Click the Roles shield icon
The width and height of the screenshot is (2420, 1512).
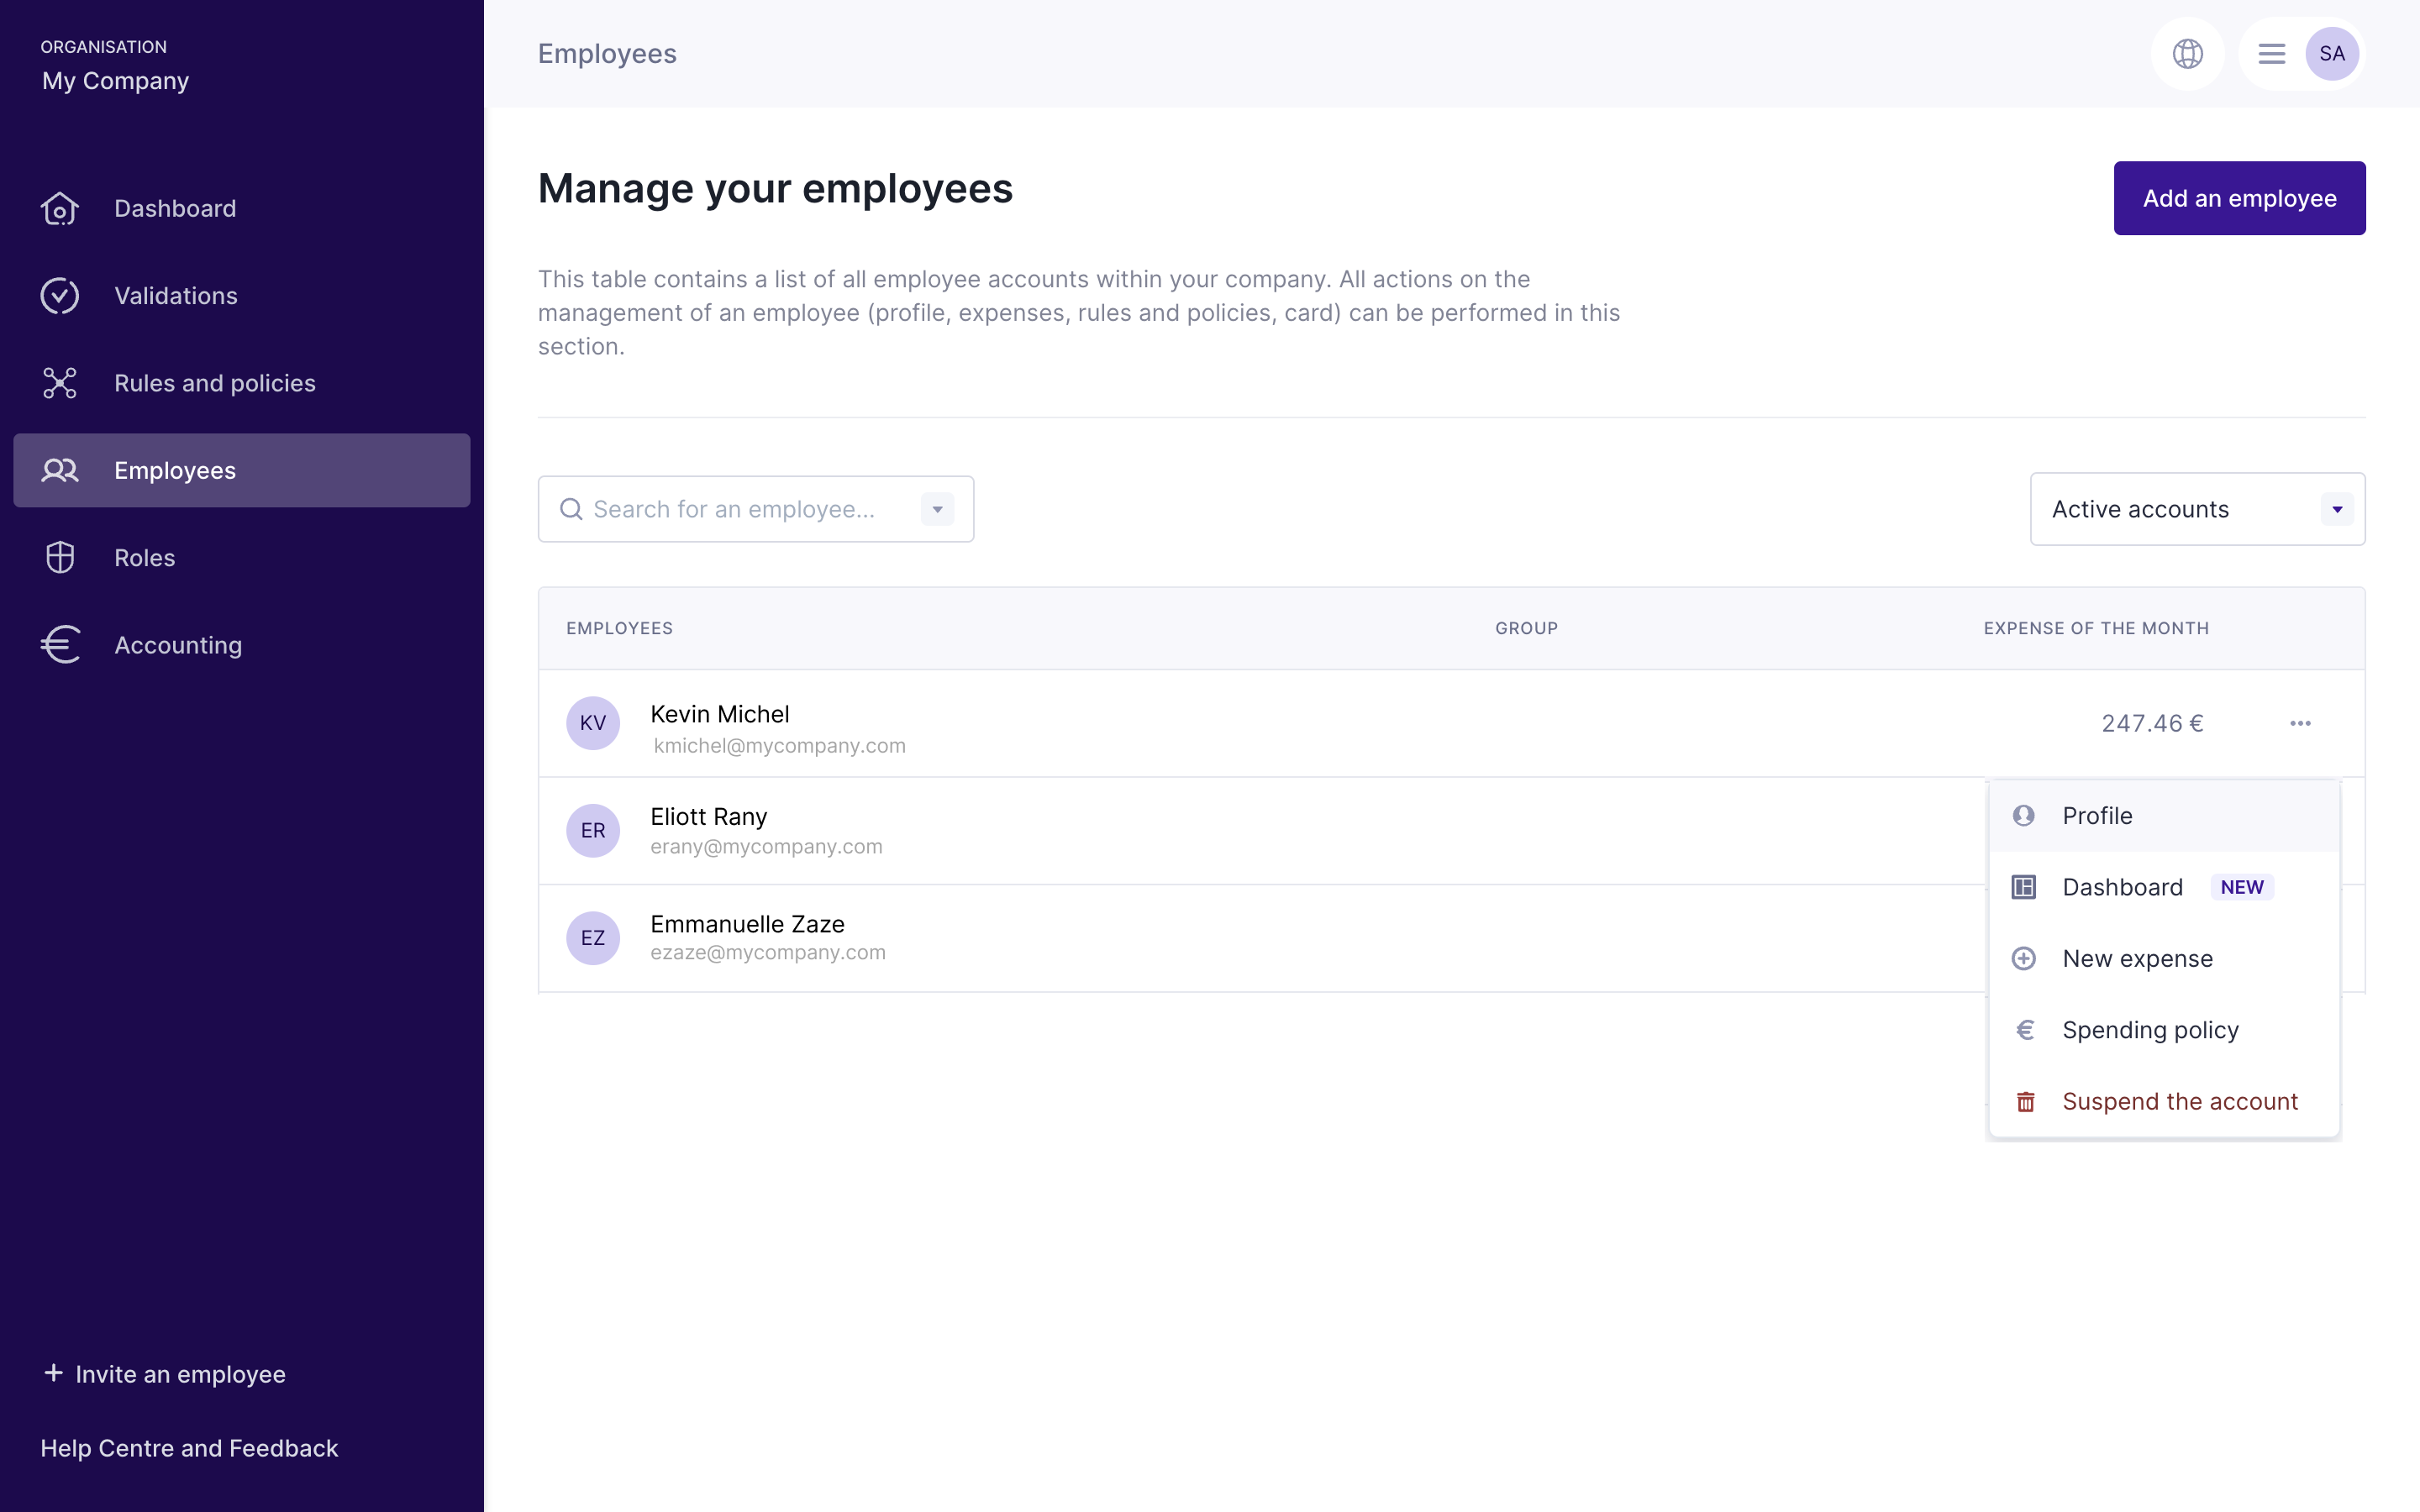click(x=60, y=558)
